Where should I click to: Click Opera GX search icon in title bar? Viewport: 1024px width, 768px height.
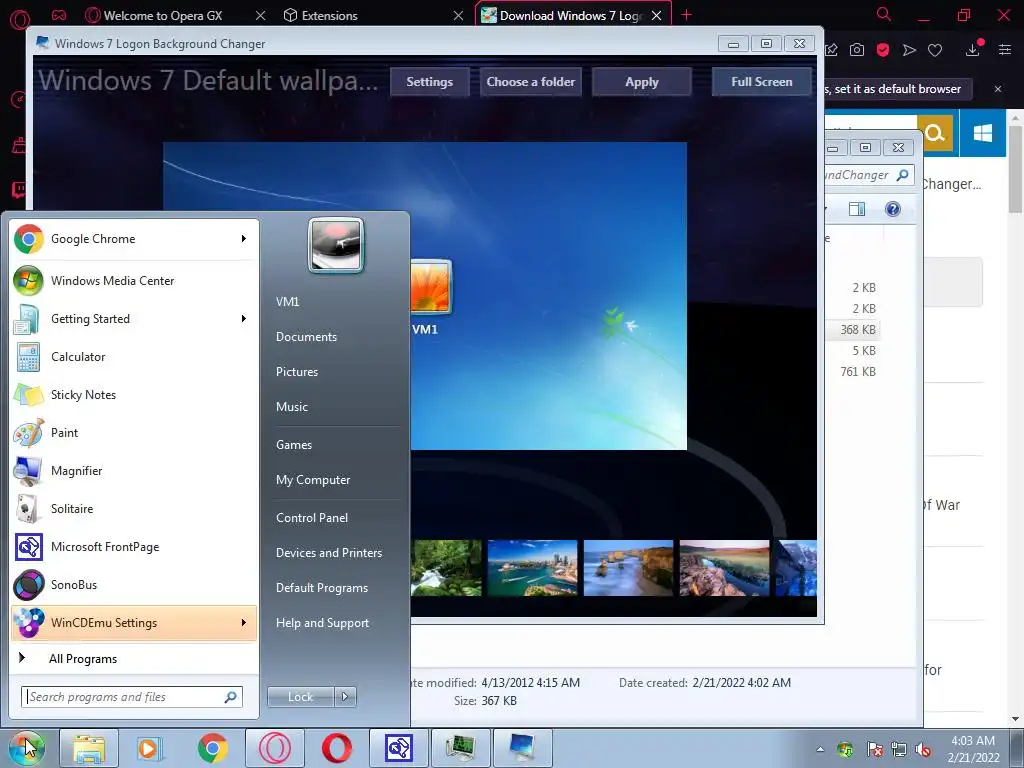[884, 14]
